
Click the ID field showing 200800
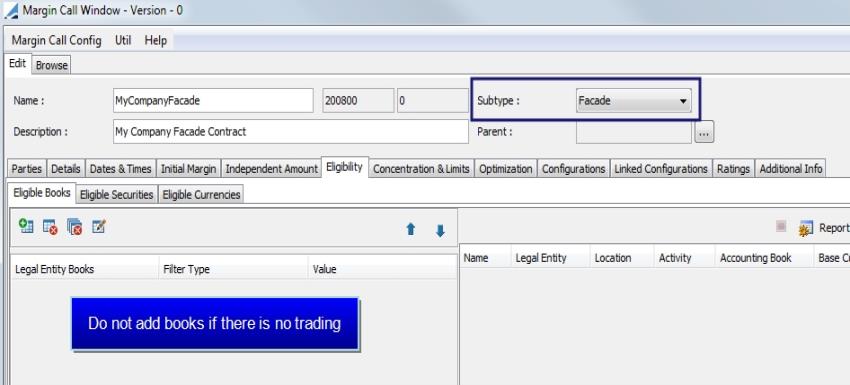coord(358,100)
